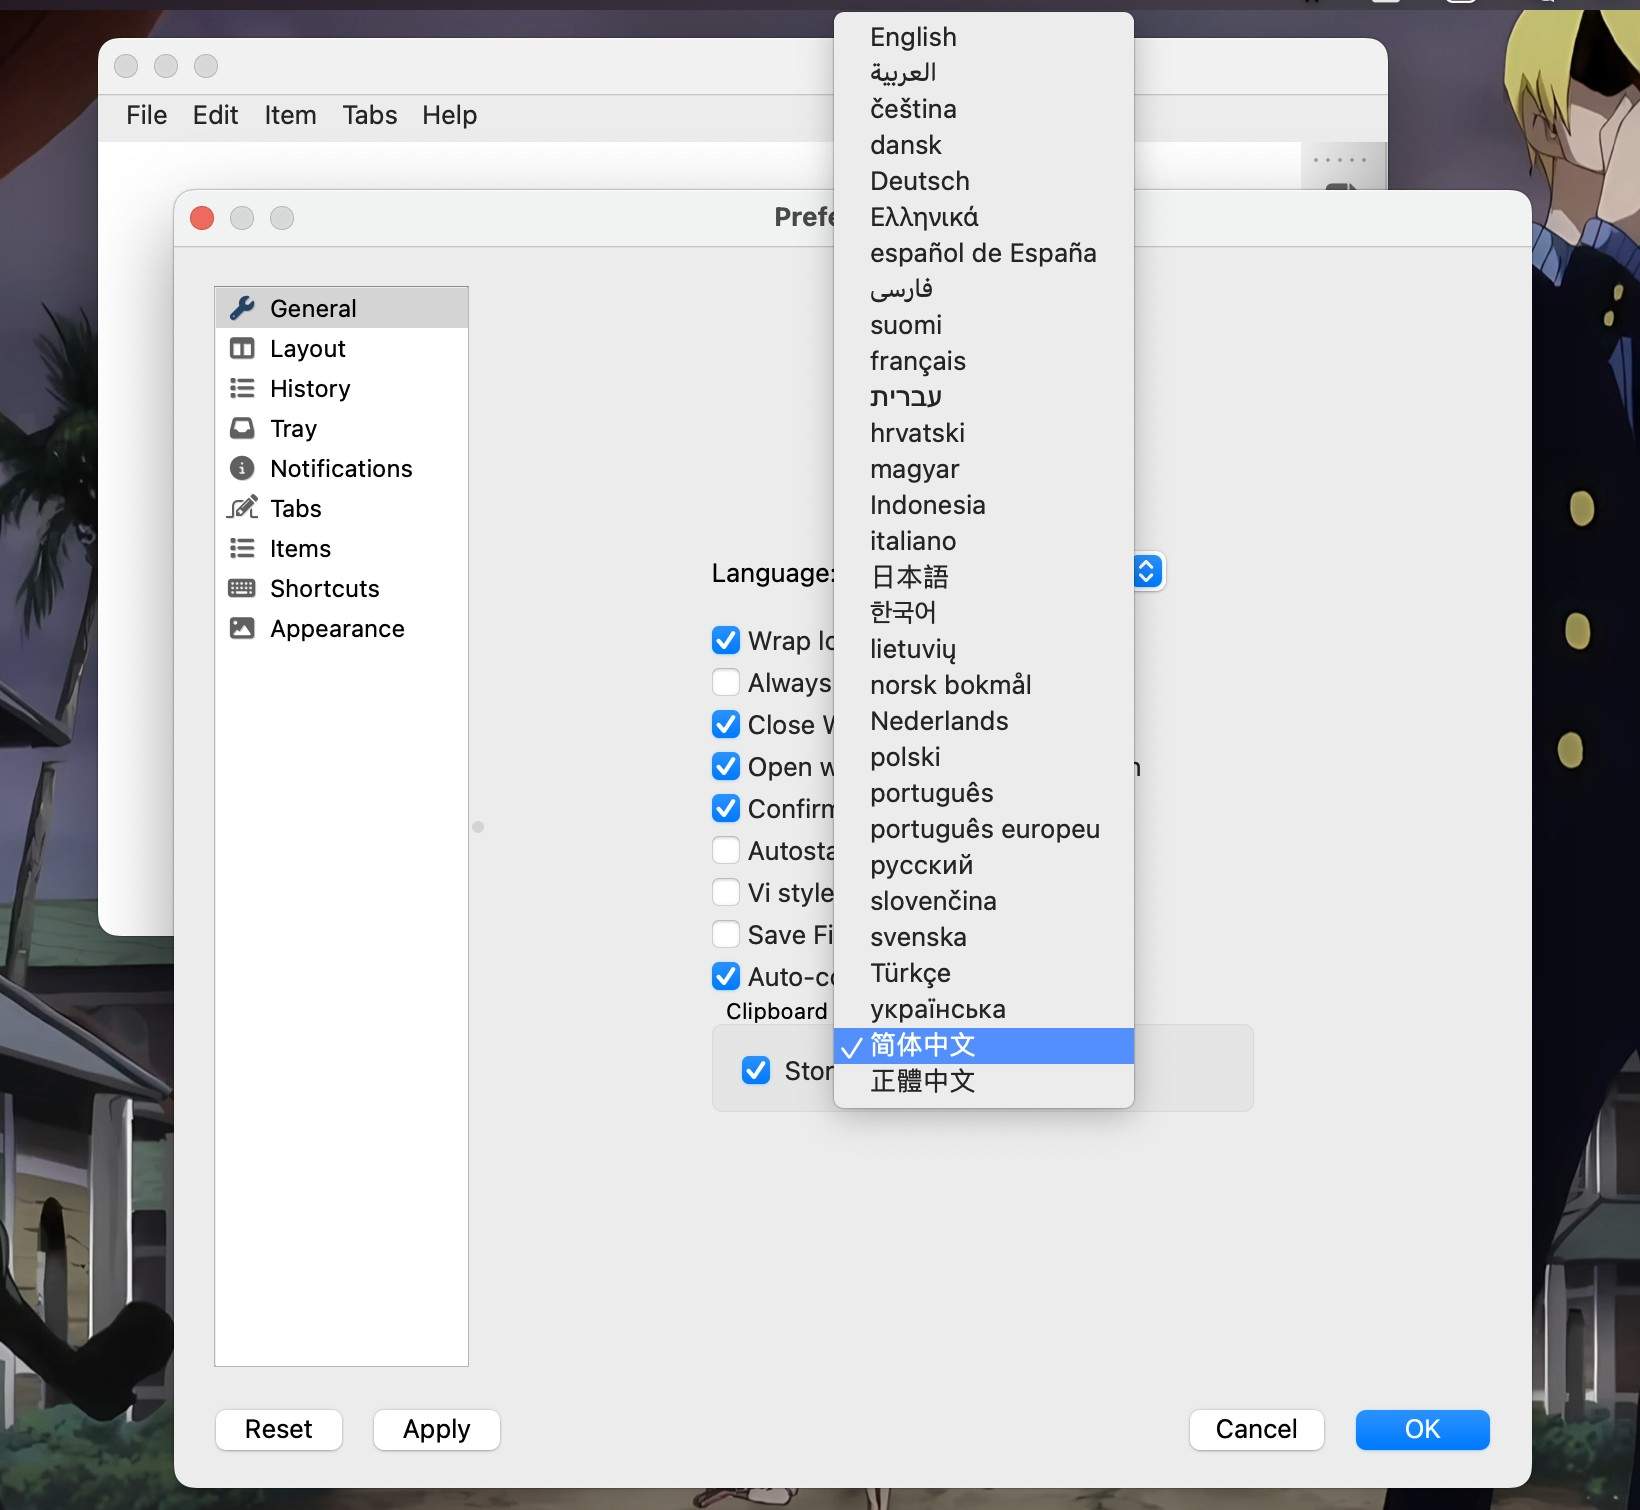This screenshot has height=1510, width=1640.
Task: Click the Notifications info icon
Action: tap(242, 468)
